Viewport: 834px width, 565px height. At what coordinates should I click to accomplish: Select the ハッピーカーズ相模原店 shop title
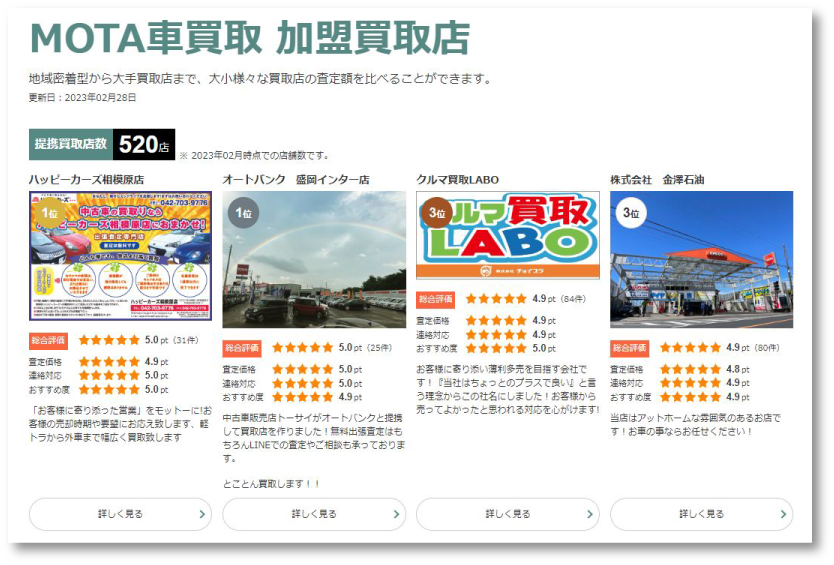(86, 180)
